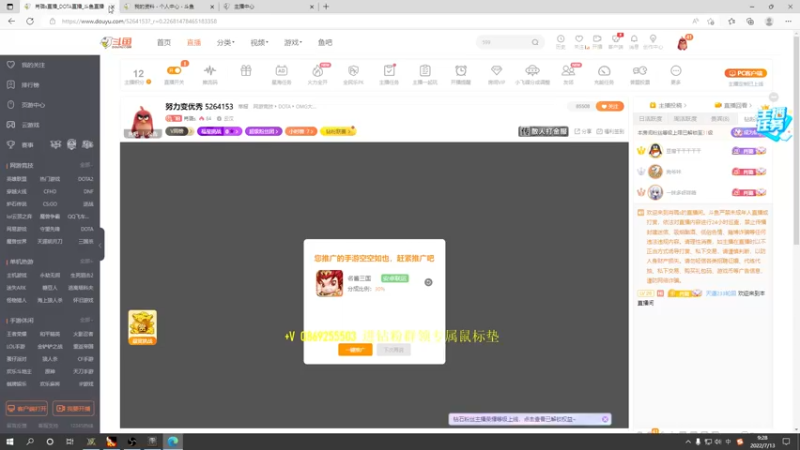The image size is (800, 450).
Task: Open the yellow tag with chevron under streamer name
Action: click(338, 131)
